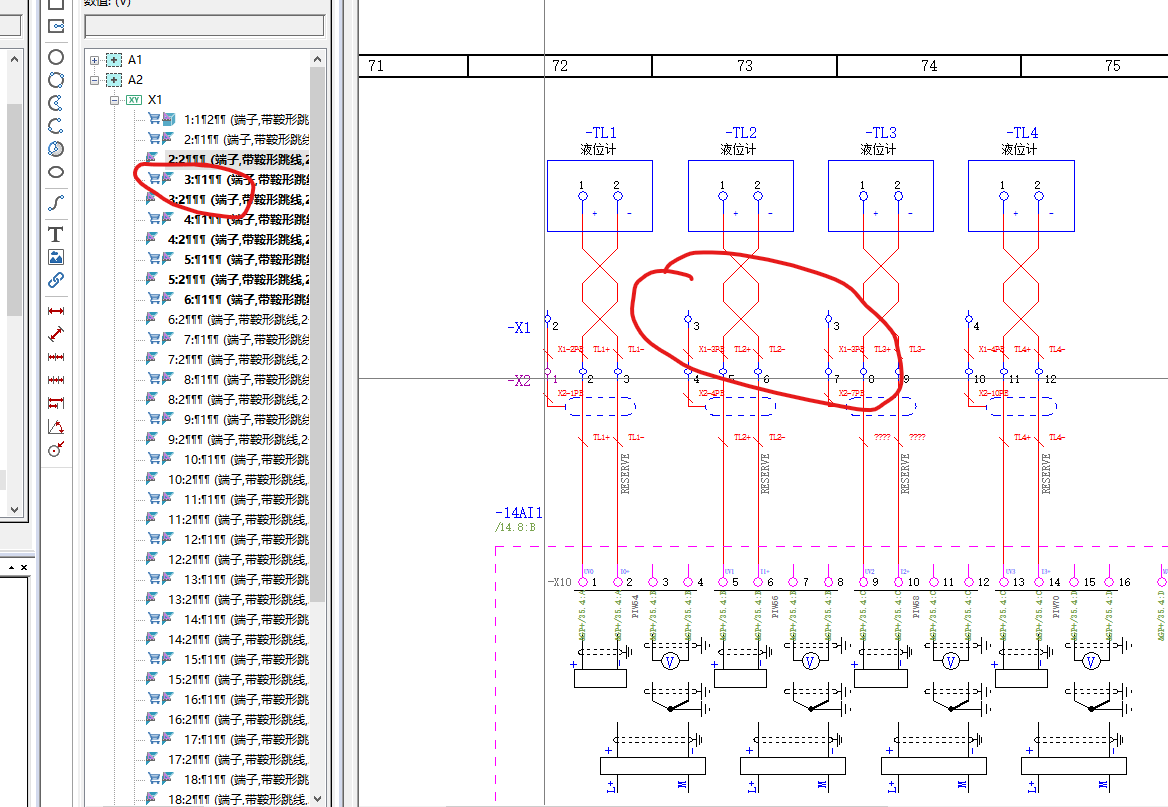Collapse the X1 terminal strip node
Viewport: 1168px width, 807px height.
(115, 100)
